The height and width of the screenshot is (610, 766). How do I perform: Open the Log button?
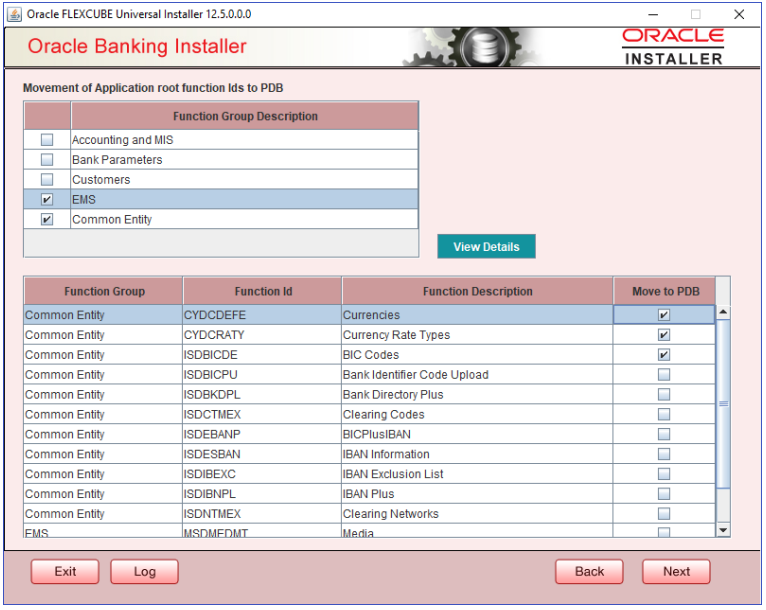click(x=145, y=571)
